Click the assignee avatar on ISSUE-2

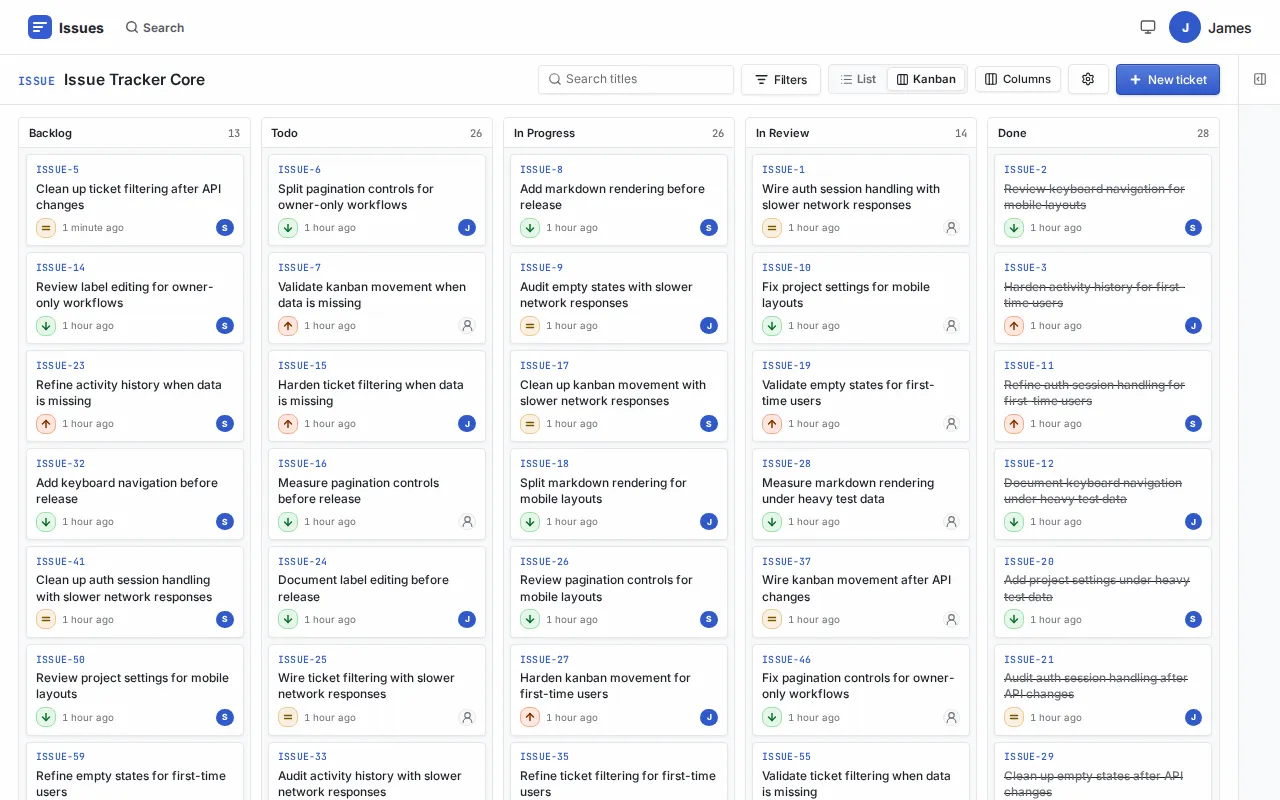(x=1193, y=228)
